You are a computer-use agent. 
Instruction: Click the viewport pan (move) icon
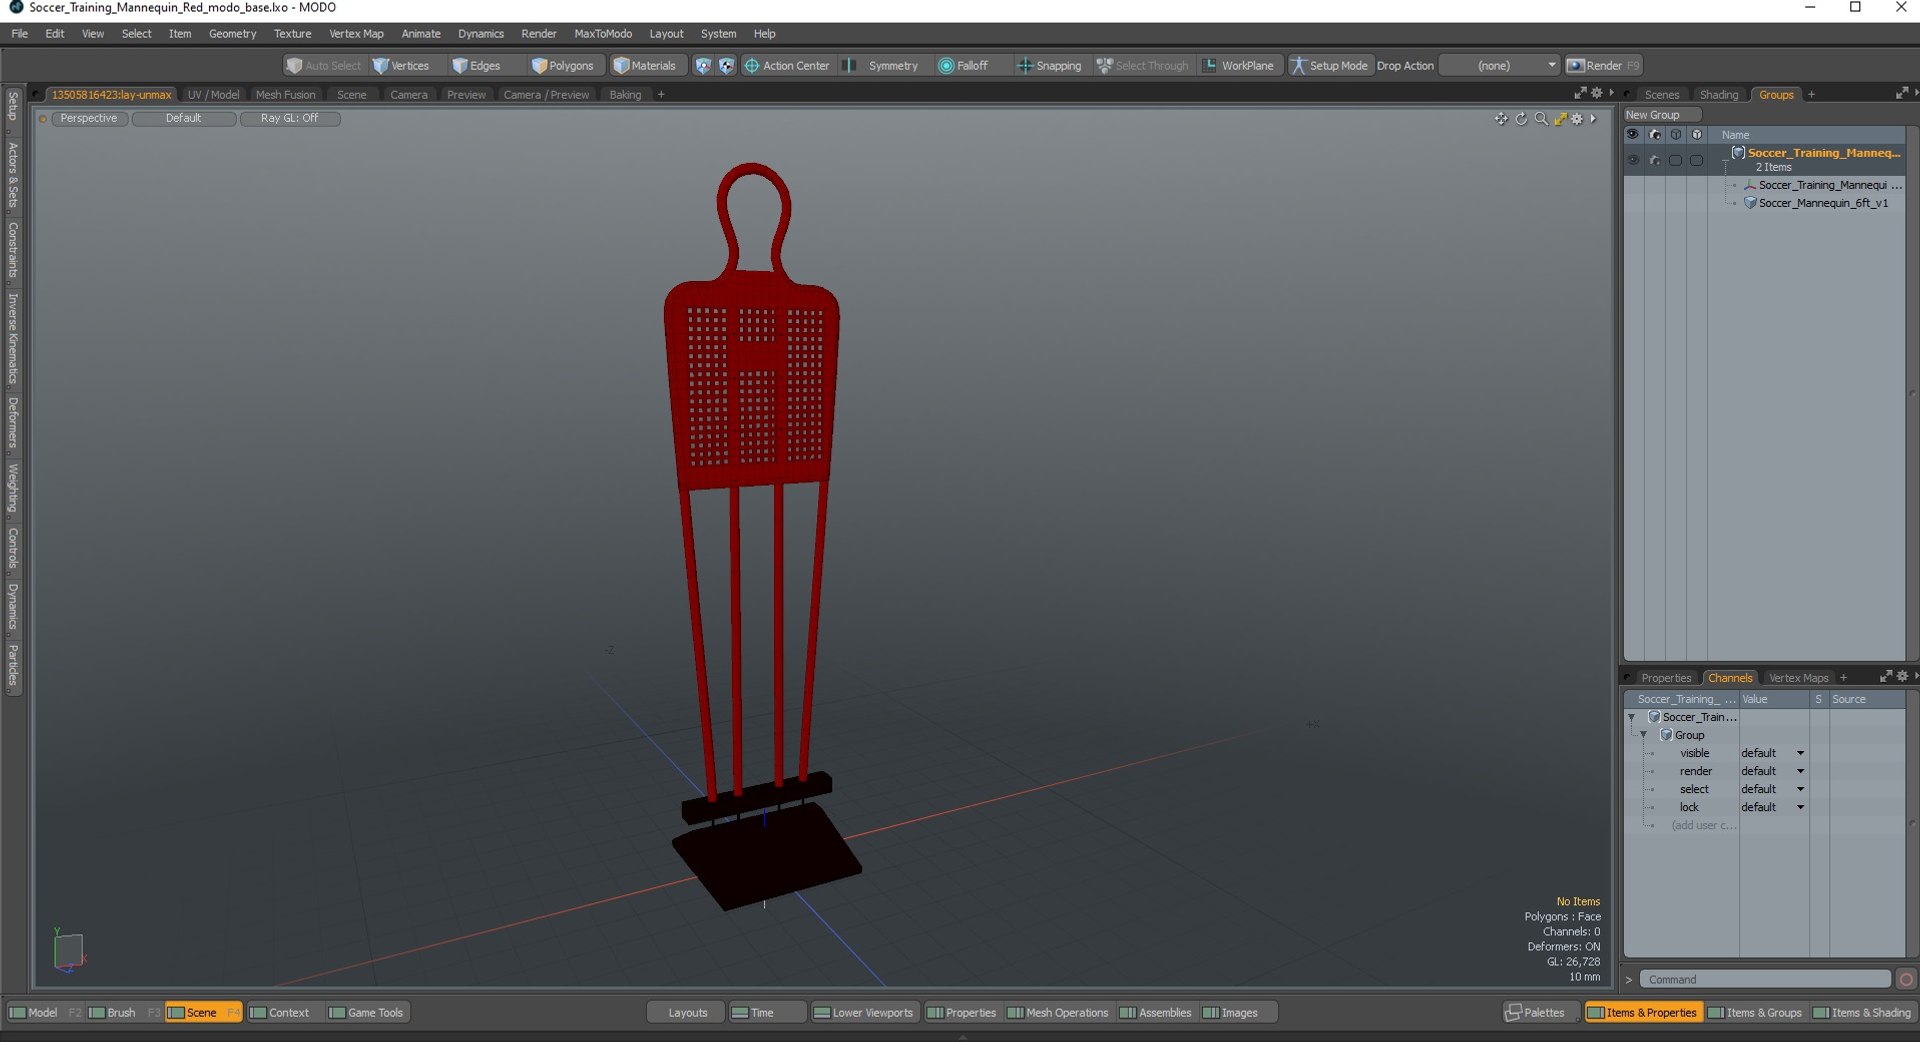click(x=1501, y=119)
